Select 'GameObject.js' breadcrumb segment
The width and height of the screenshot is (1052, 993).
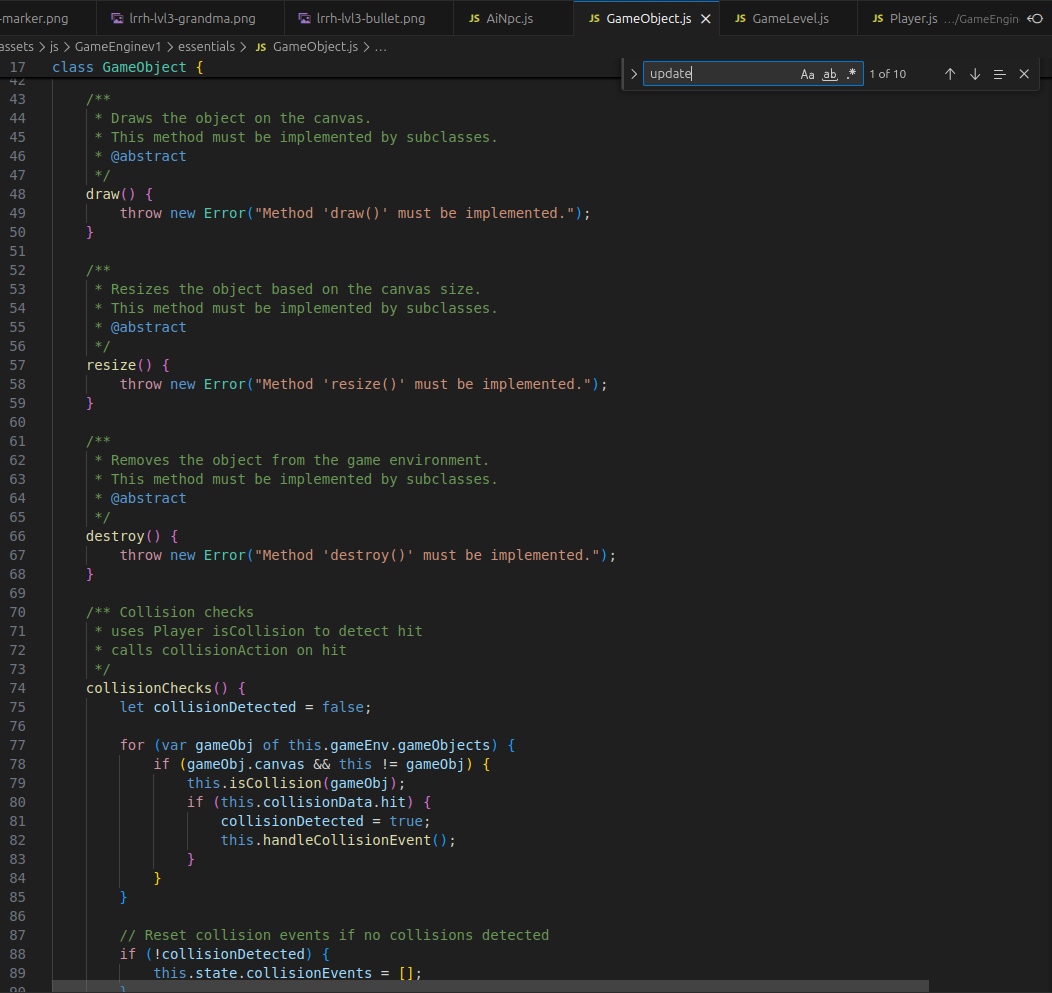tap(315, 46)
